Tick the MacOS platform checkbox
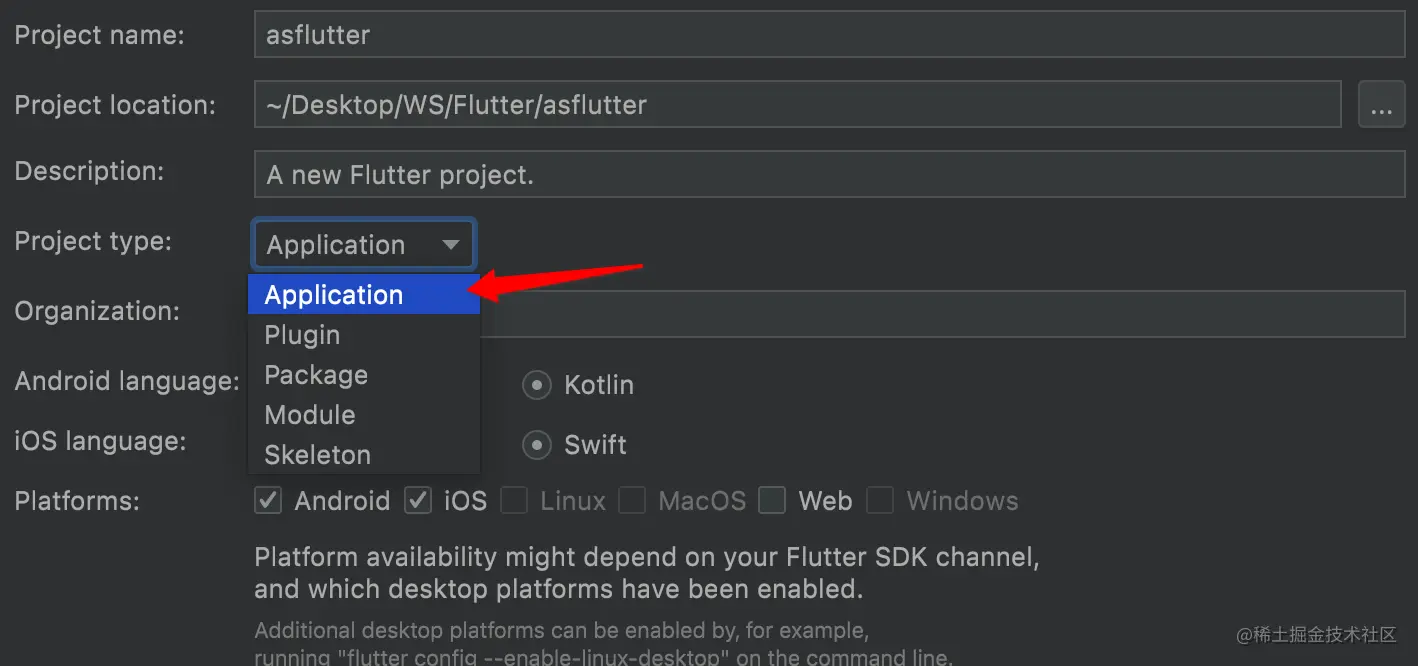This screenshot has width=1418, height=666. pyautogui.click(x=632, y=501)
